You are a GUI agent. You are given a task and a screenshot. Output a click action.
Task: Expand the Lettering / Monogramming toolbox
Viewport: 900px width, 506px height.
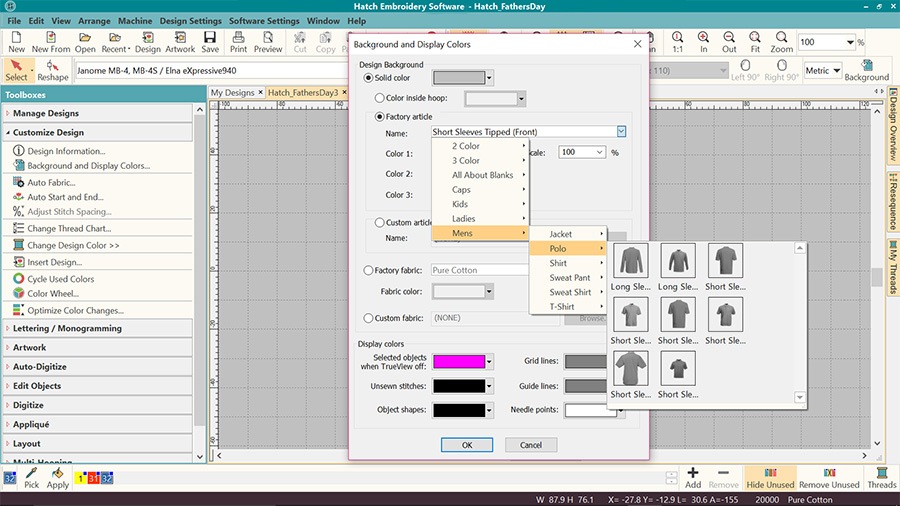pyautogui.click(x=68, y=328)
